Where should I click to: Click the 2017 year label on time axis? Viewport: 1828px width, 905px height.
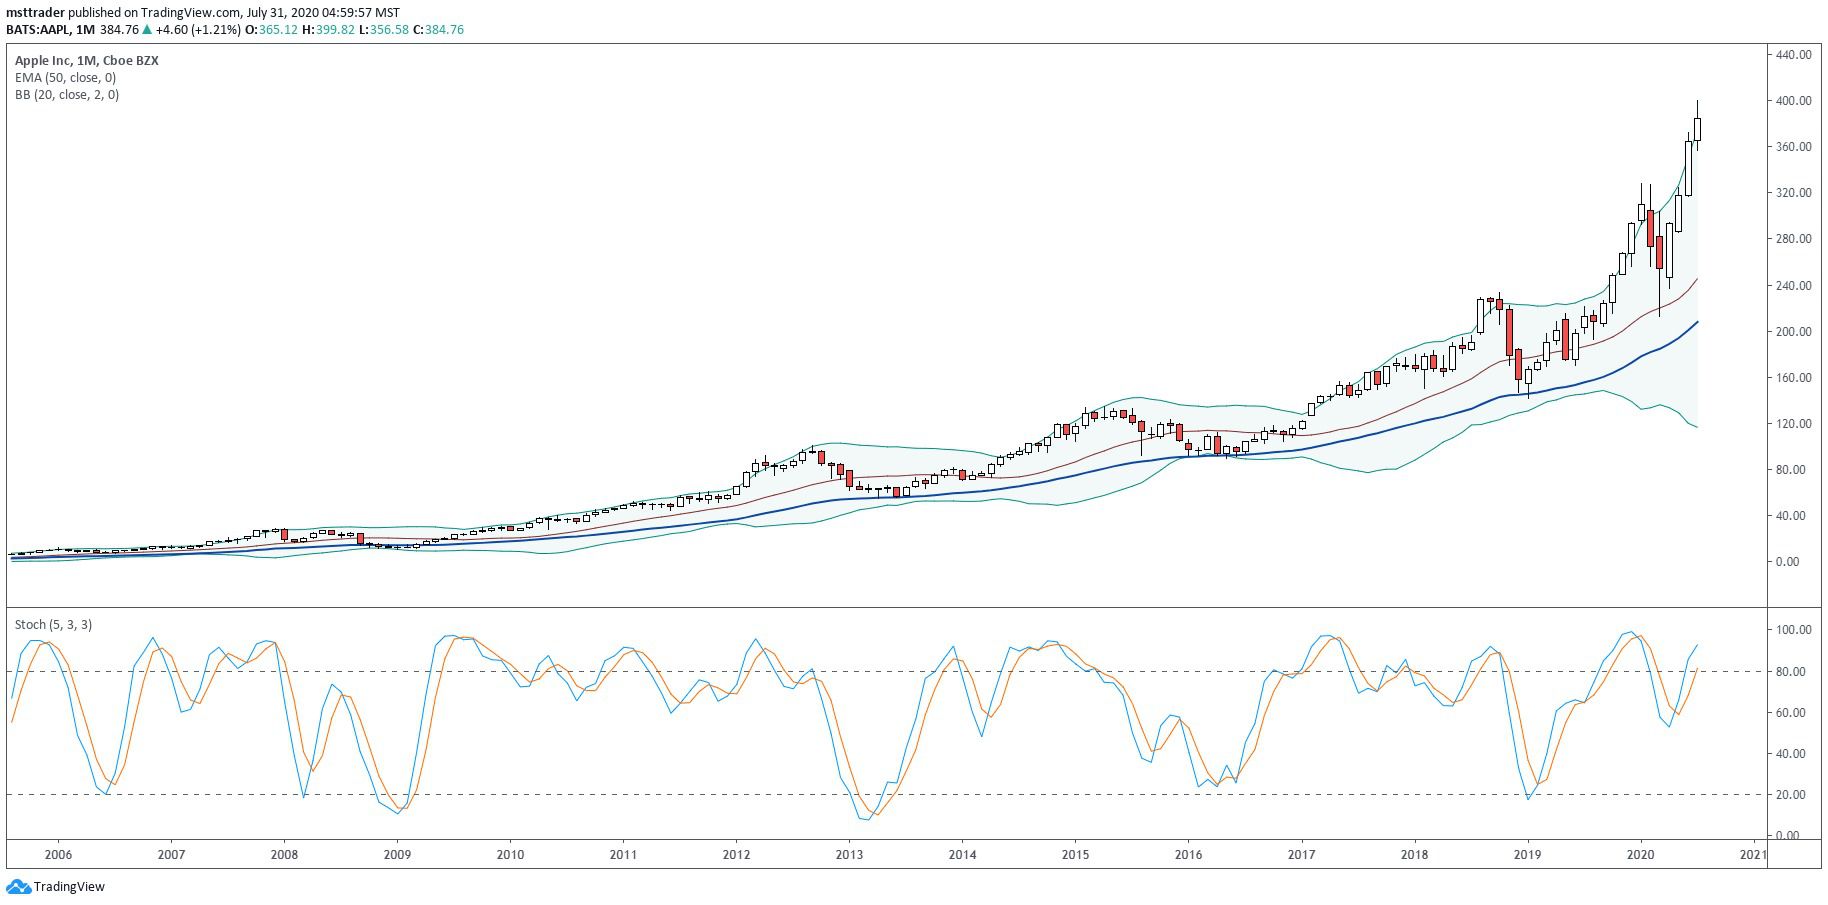[1301, 855]
